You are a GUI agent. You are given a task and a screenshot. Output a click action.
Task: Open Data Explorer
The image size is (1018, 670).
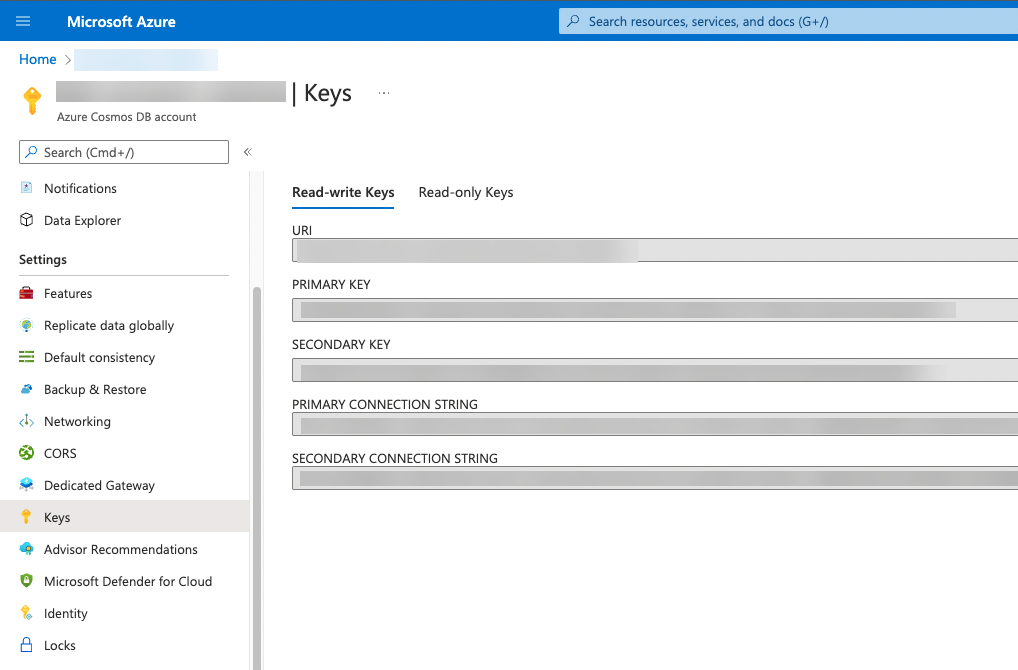point(82,221)
